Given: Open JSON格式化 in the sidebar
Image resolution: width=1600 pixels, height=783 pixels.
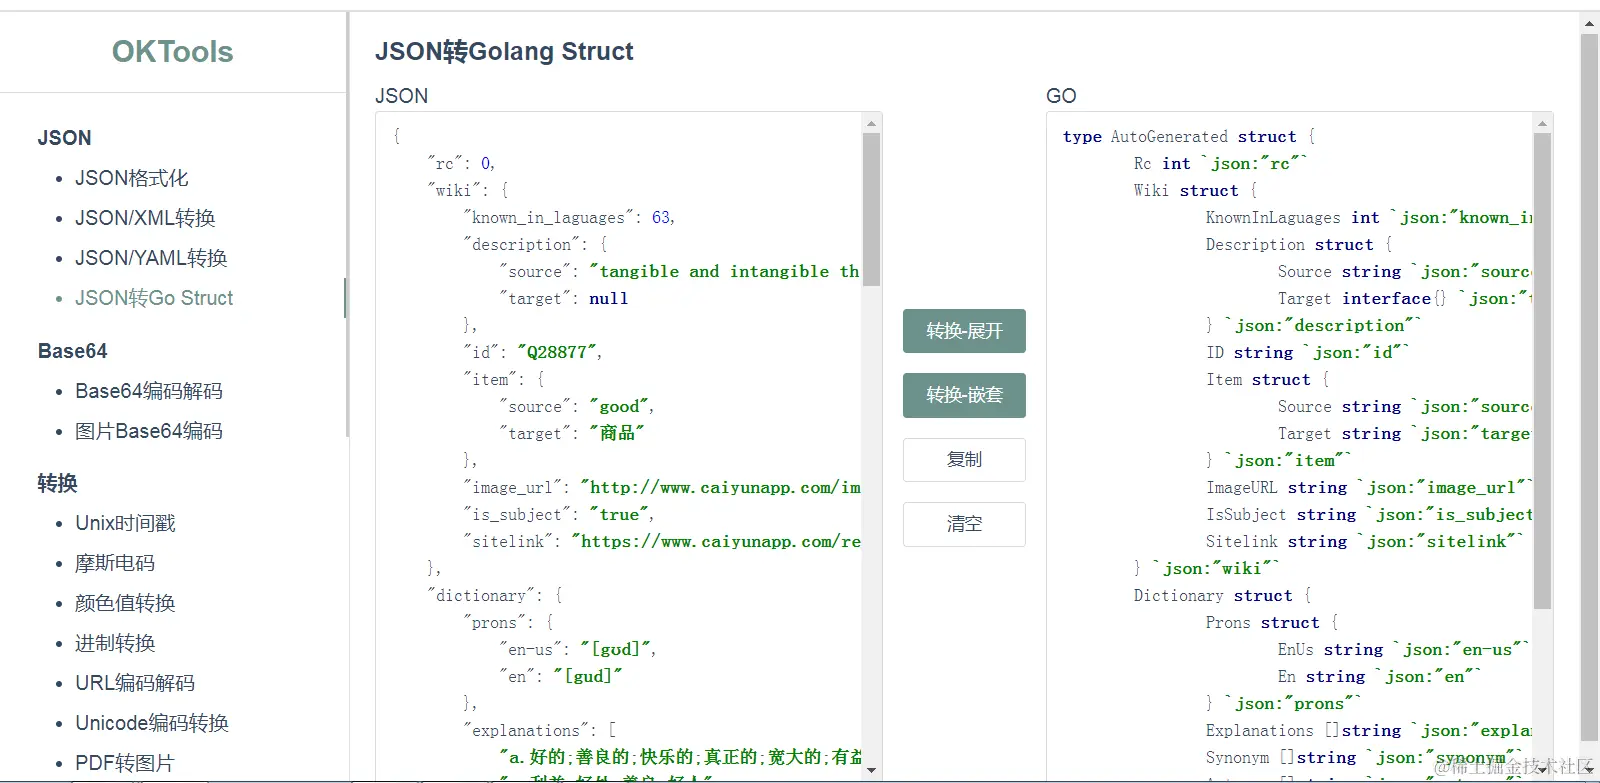Looking at the screenshot, I should (x=131, y=178).
